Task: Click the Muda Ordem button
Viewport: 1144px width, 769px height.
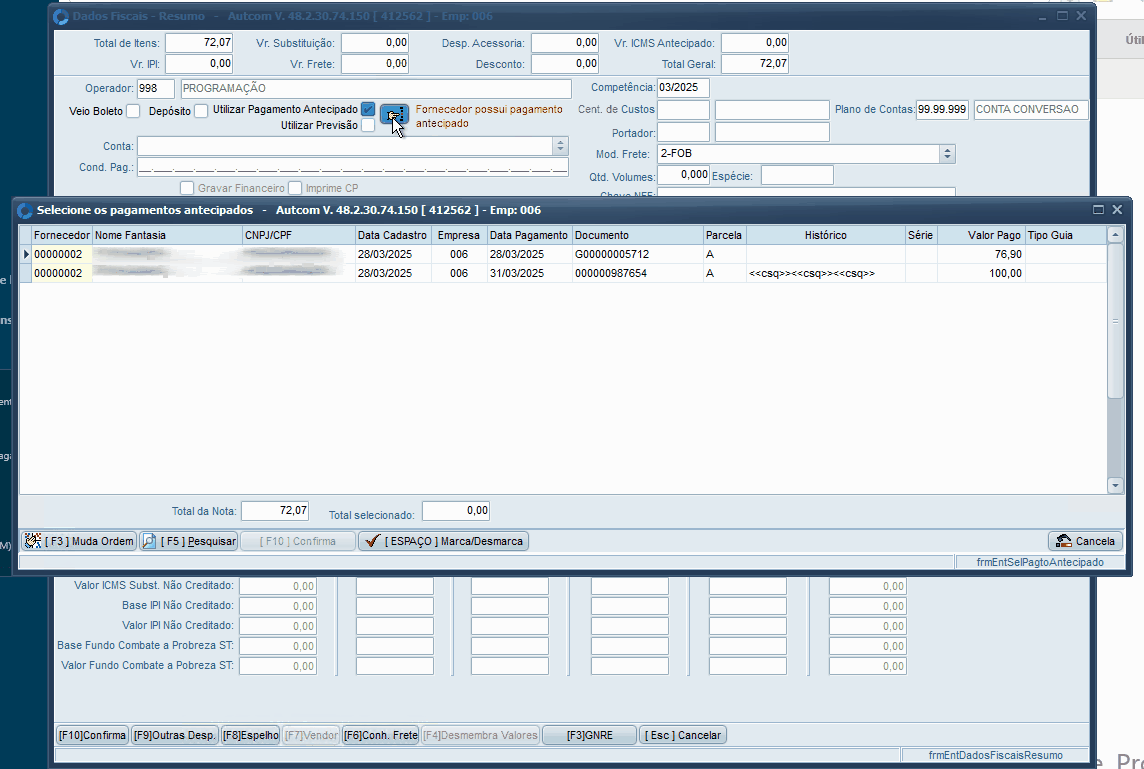Action: pyautogui.click(x=79, y=541)
